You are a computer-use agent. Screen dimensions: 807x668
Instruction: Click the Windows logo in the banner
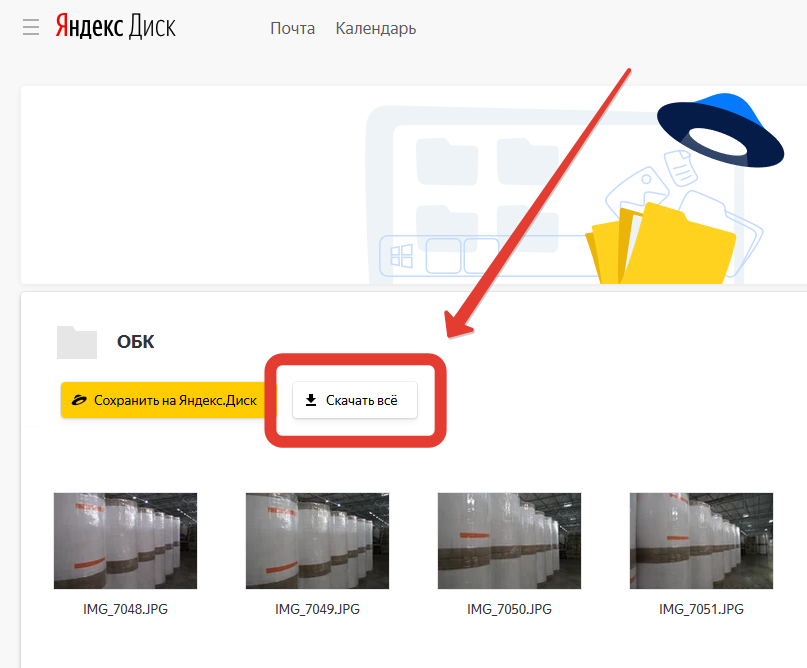[402, 257]
